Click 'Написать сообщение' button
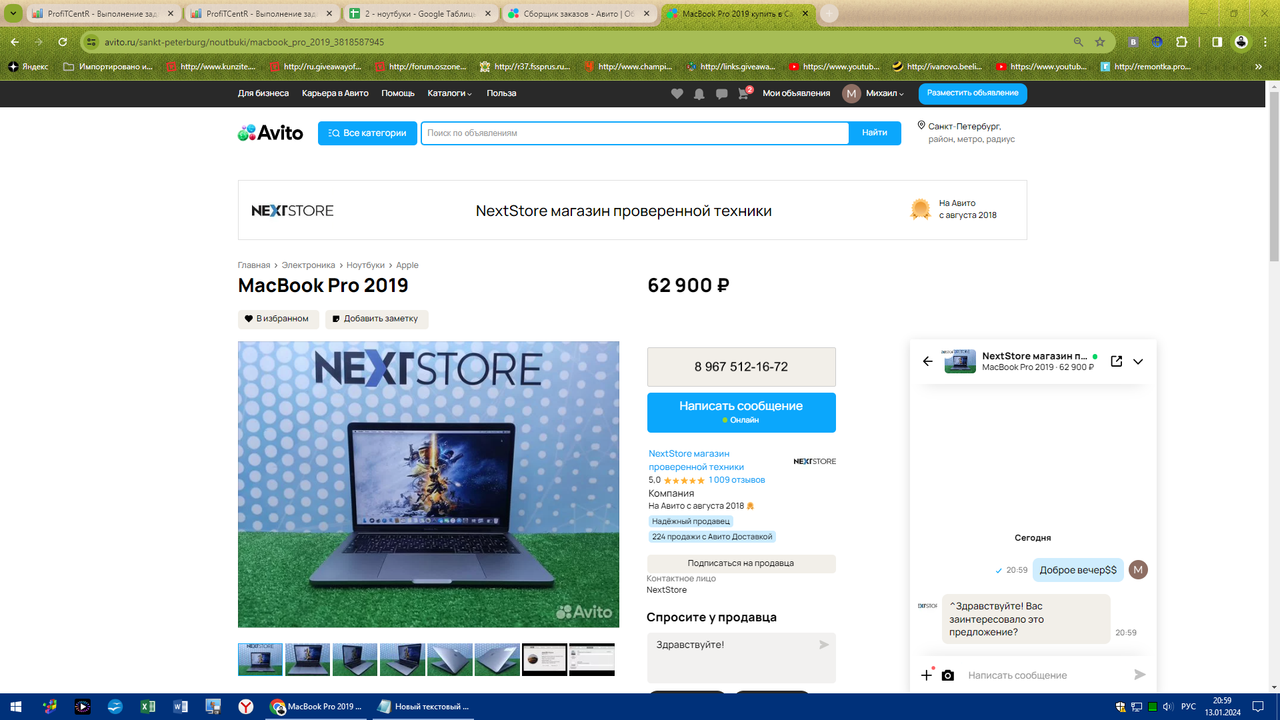This screenshot has width=1280, height=720. 741,412
